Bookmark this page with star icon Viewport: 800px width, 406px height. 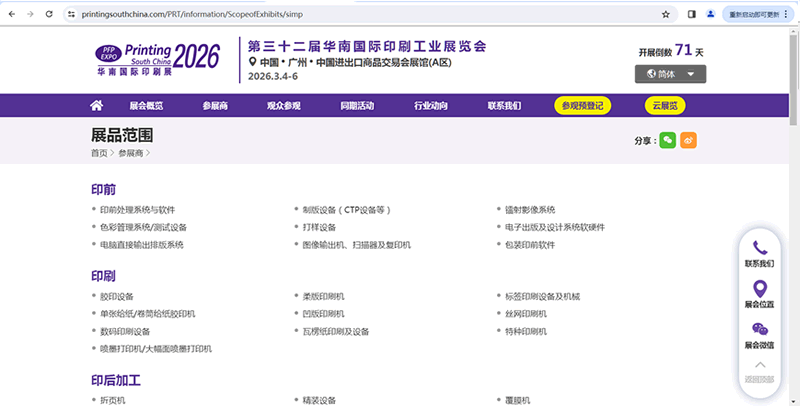coord(666,15)
